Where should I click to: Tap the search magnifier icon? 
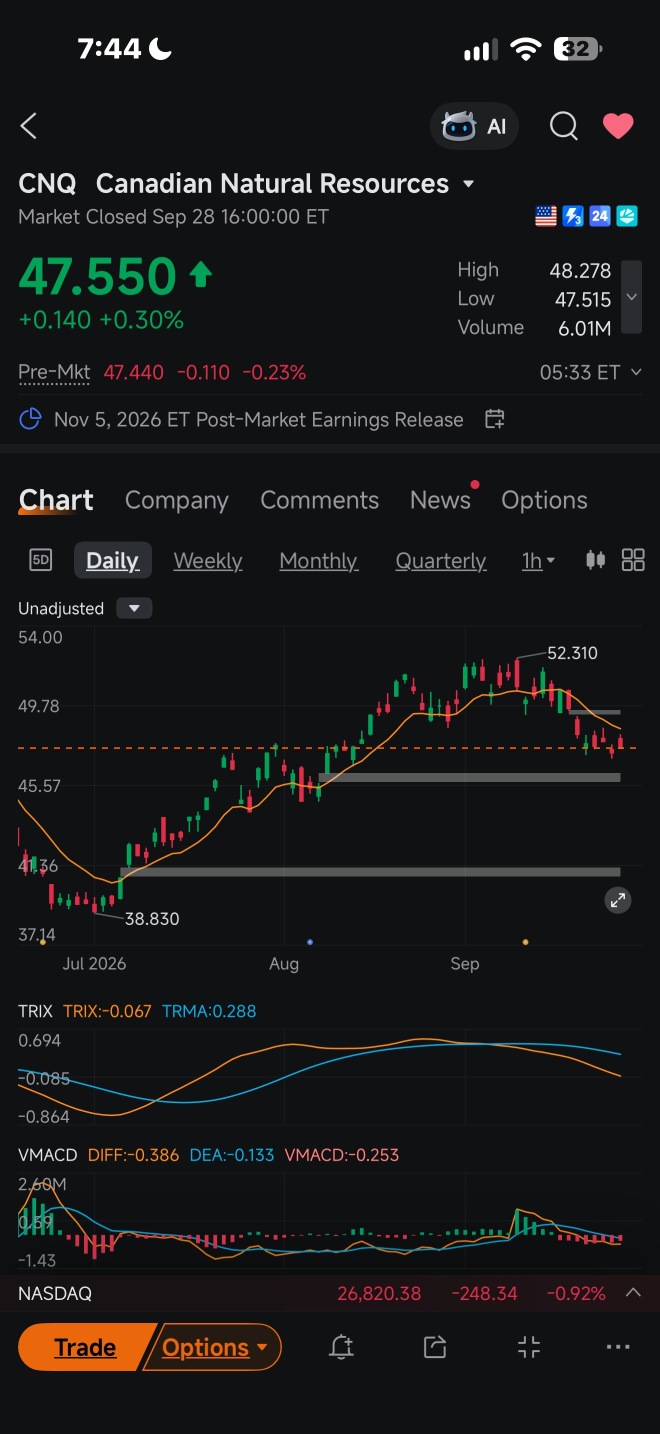pos(564,126)
